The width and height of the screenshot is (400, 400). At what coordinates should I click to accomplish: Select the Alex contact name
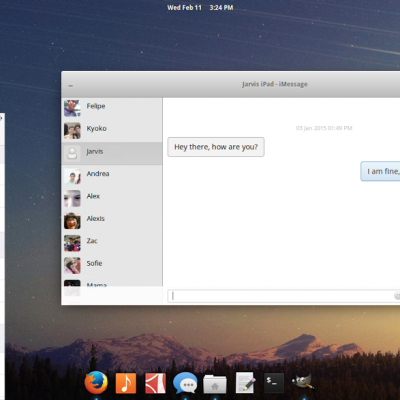[93, 196]
